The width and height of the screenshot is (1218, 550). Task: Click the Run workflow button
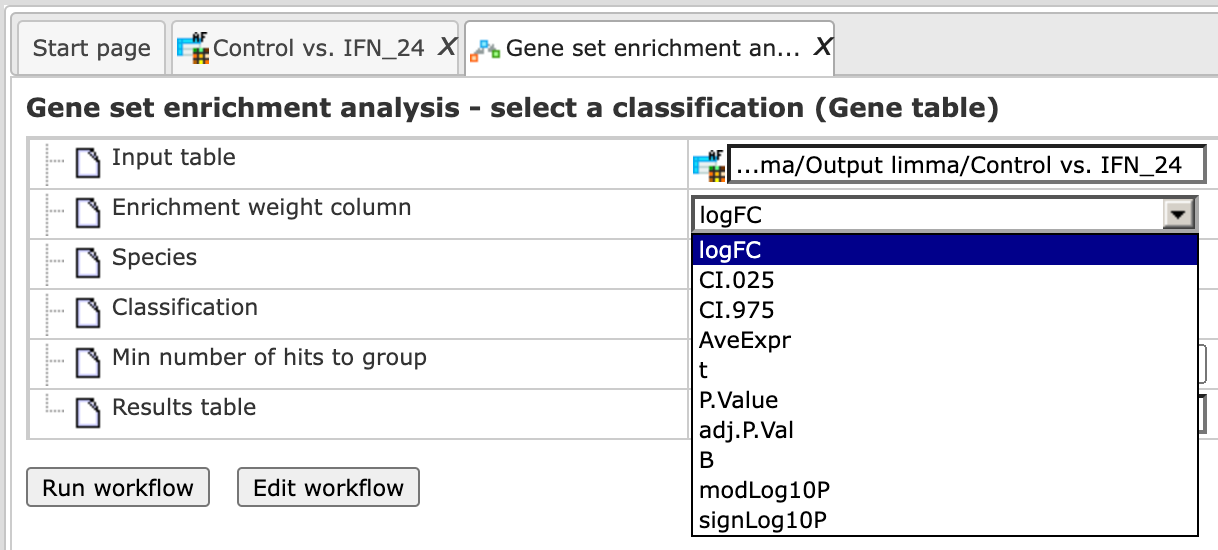(x=117, y=488)
